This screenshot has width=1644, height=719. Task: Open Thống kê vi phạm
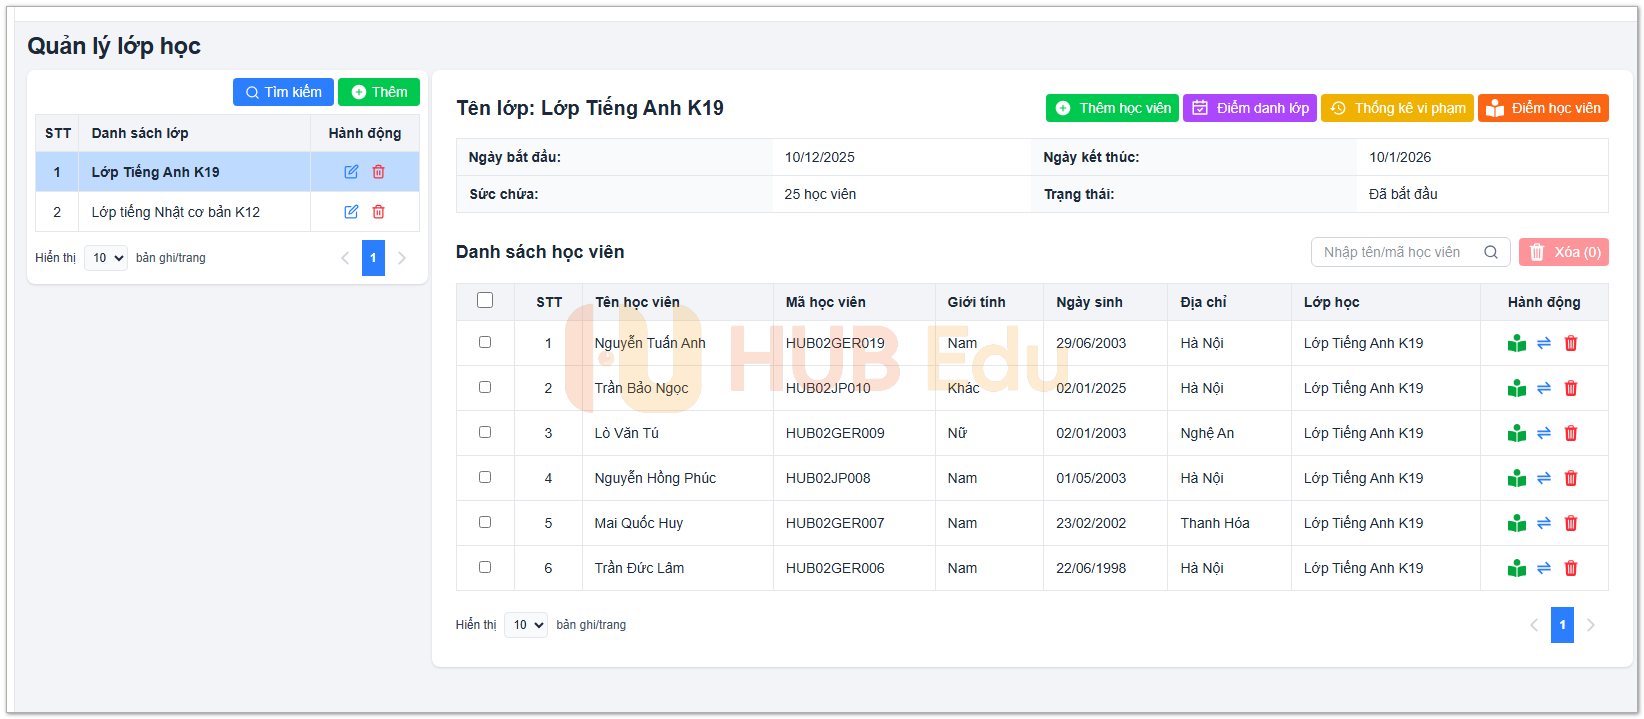(x=1397, y=108)
